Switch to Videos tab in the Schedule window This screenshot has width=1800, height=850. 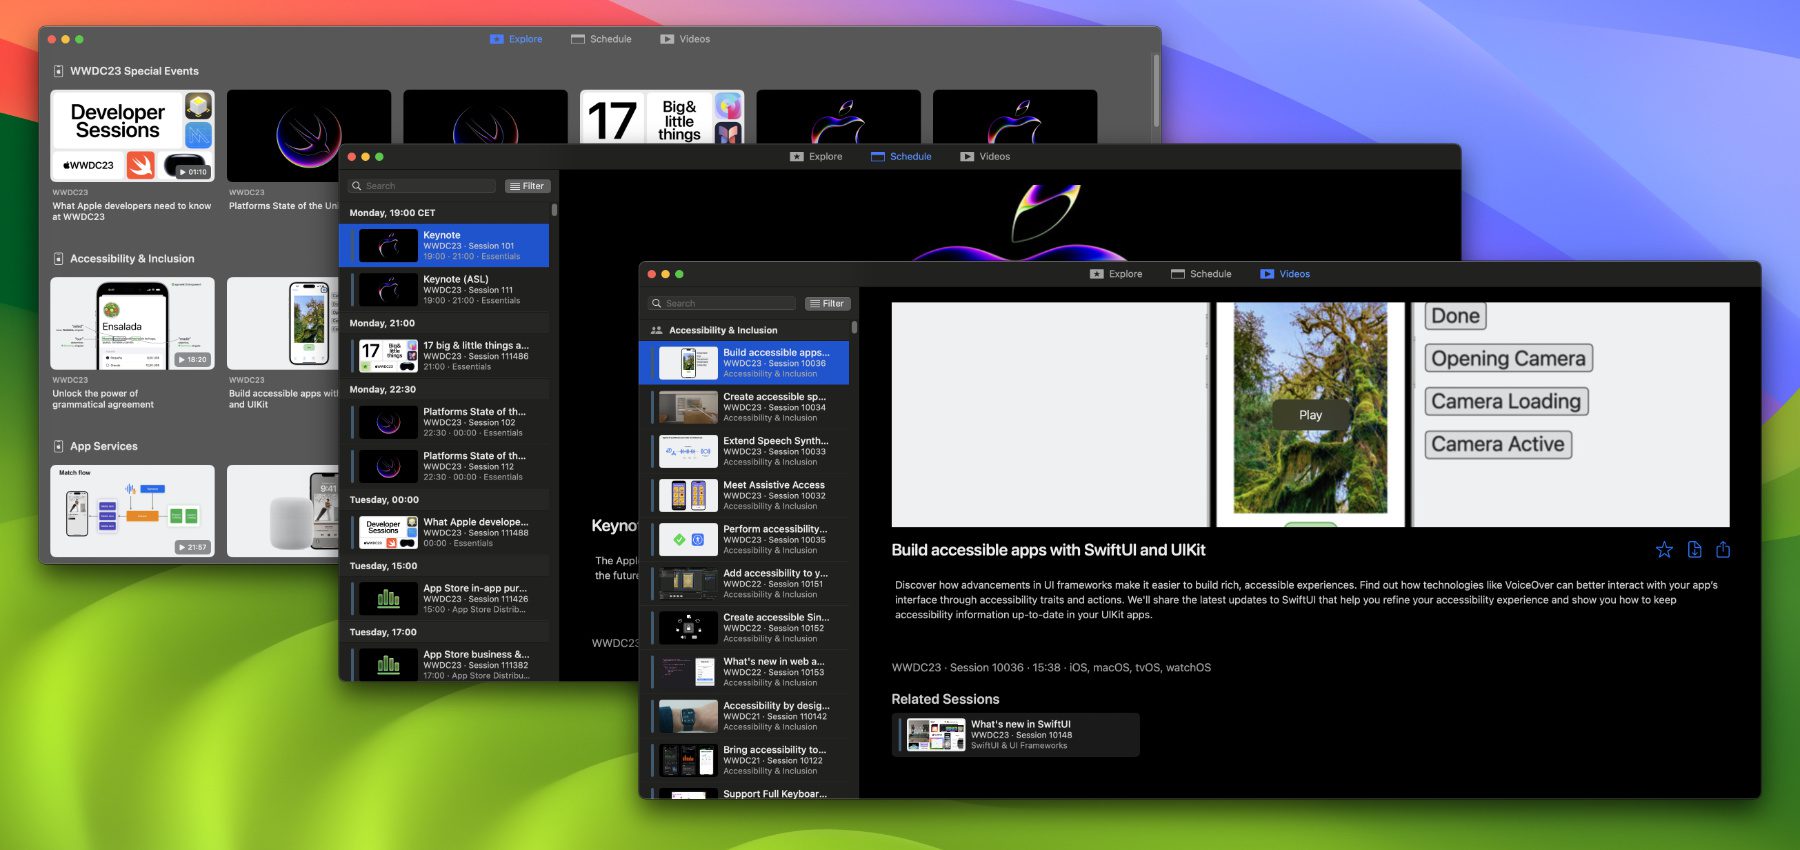pos(985,157)
